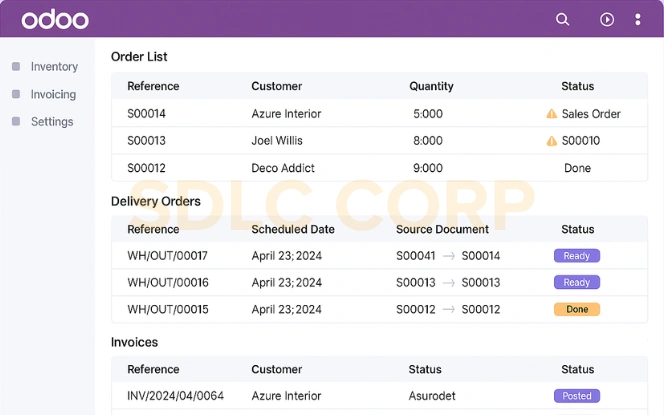664x415 pixels.
Task: Click scheduled date of WH/OUT/00016
Action: (287, 282)
